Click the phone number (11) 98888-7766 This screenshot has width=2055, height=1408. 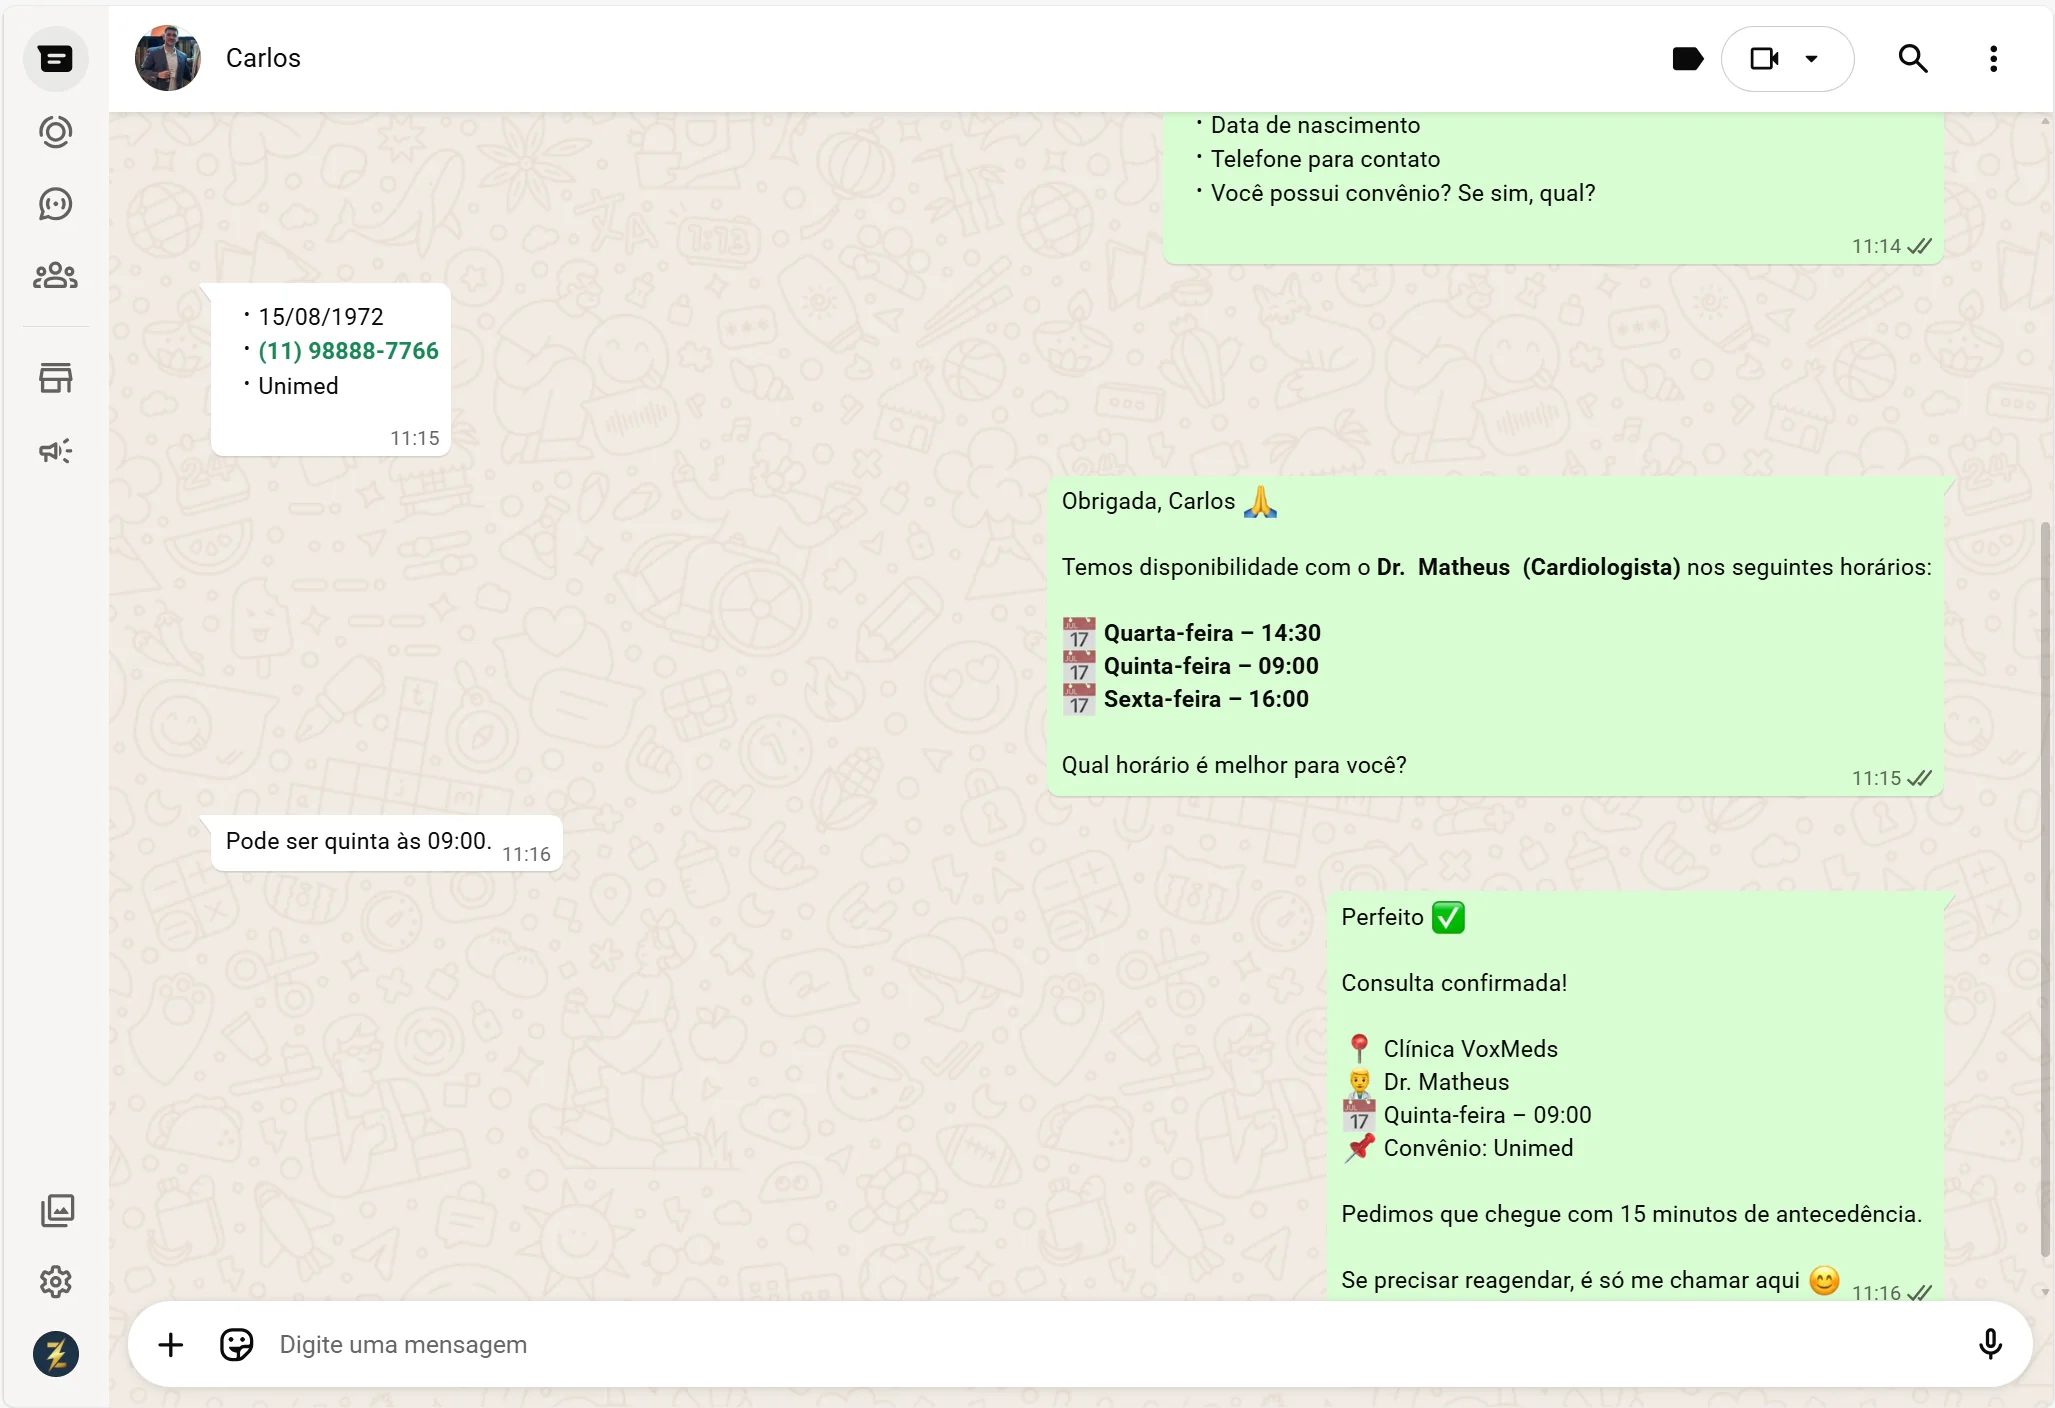click(347, 350)
